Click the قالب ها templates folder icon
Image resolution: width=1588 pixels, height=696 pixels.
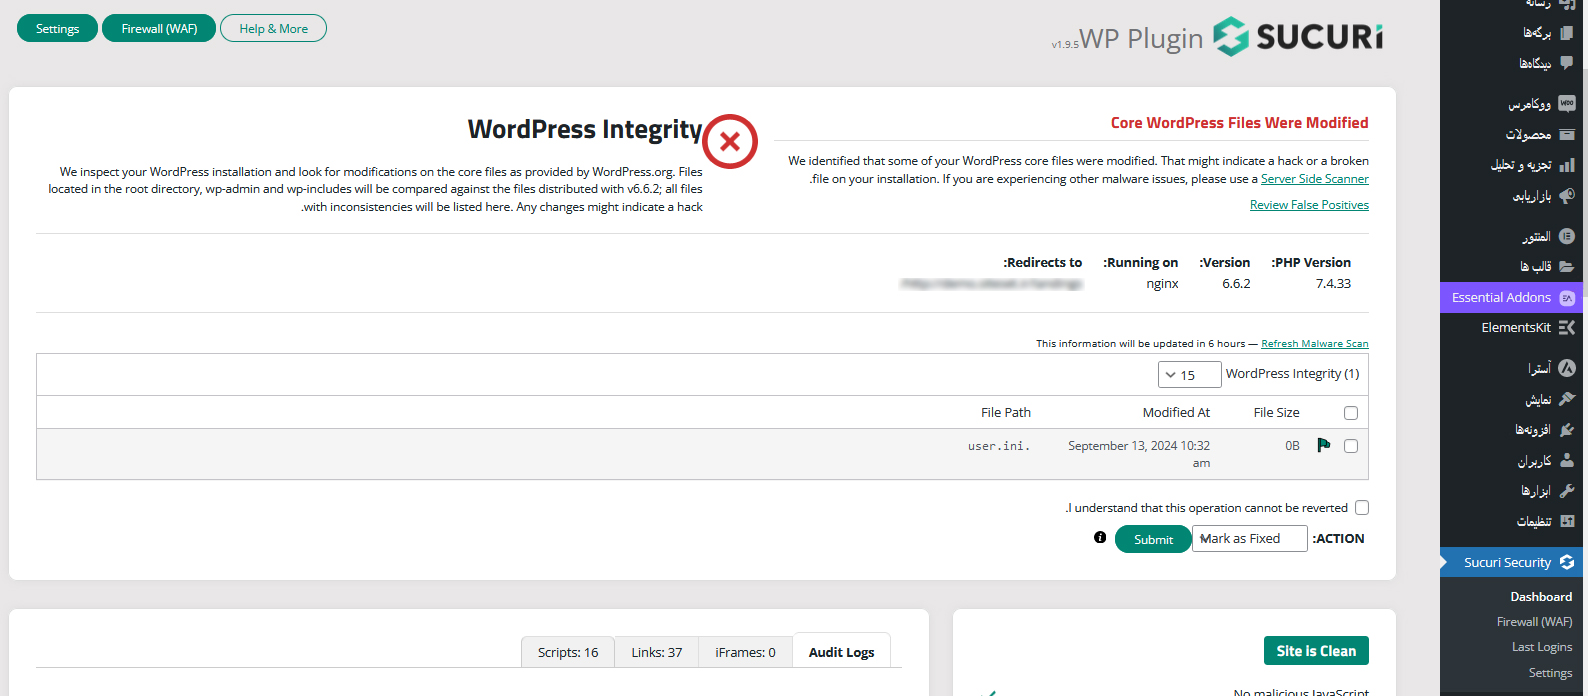coord(1567,266)
